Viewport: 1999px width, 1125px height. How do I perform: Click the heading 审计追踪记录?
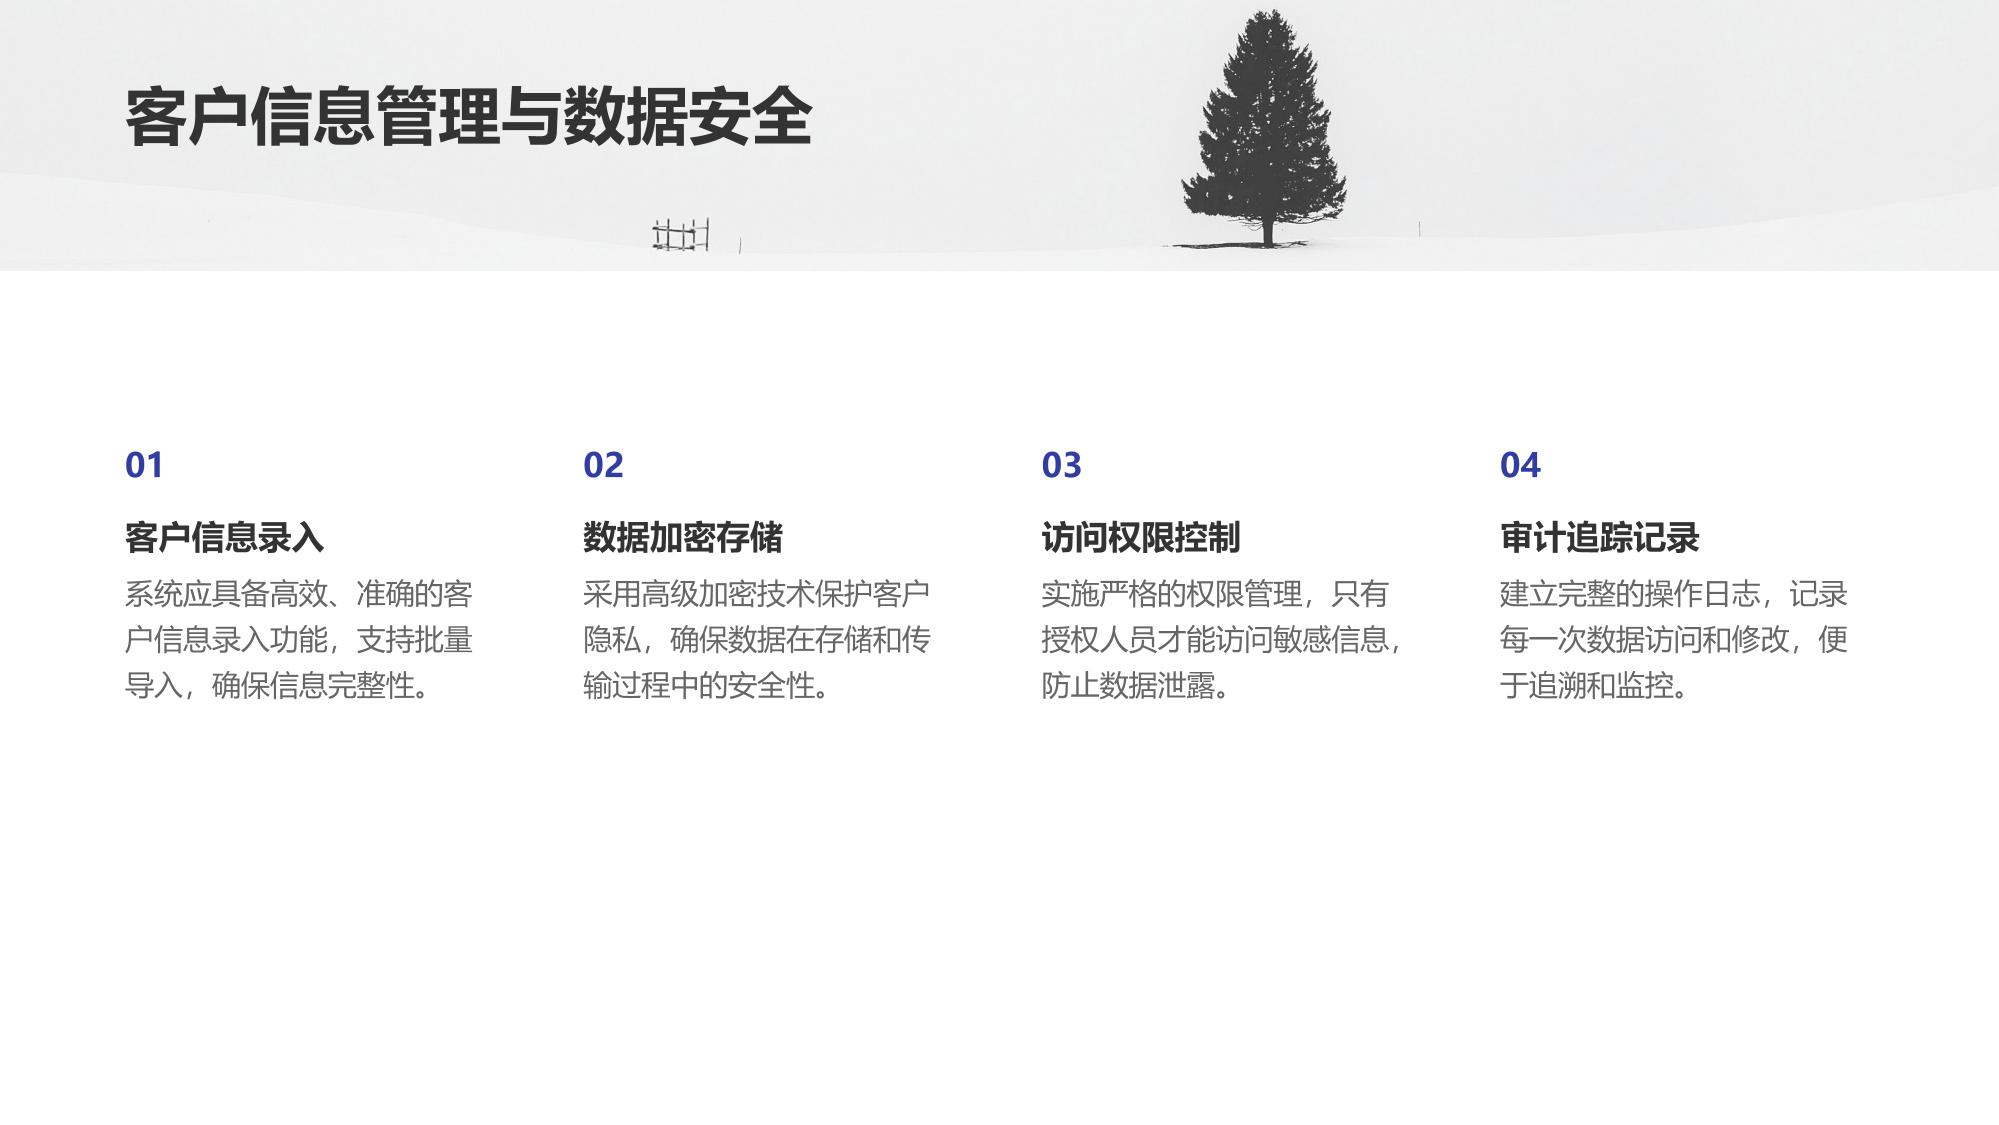1600,538
